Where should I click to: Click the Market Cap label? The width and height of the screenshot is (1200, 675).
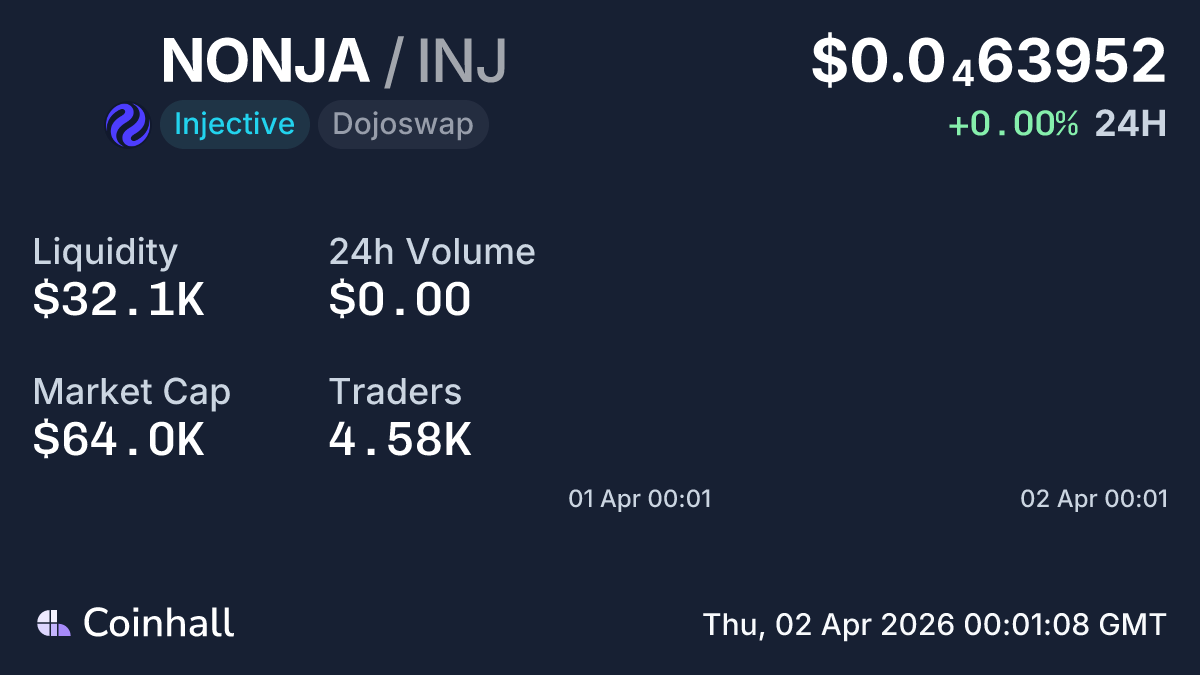pyautogui.click(x=132, y=392)
